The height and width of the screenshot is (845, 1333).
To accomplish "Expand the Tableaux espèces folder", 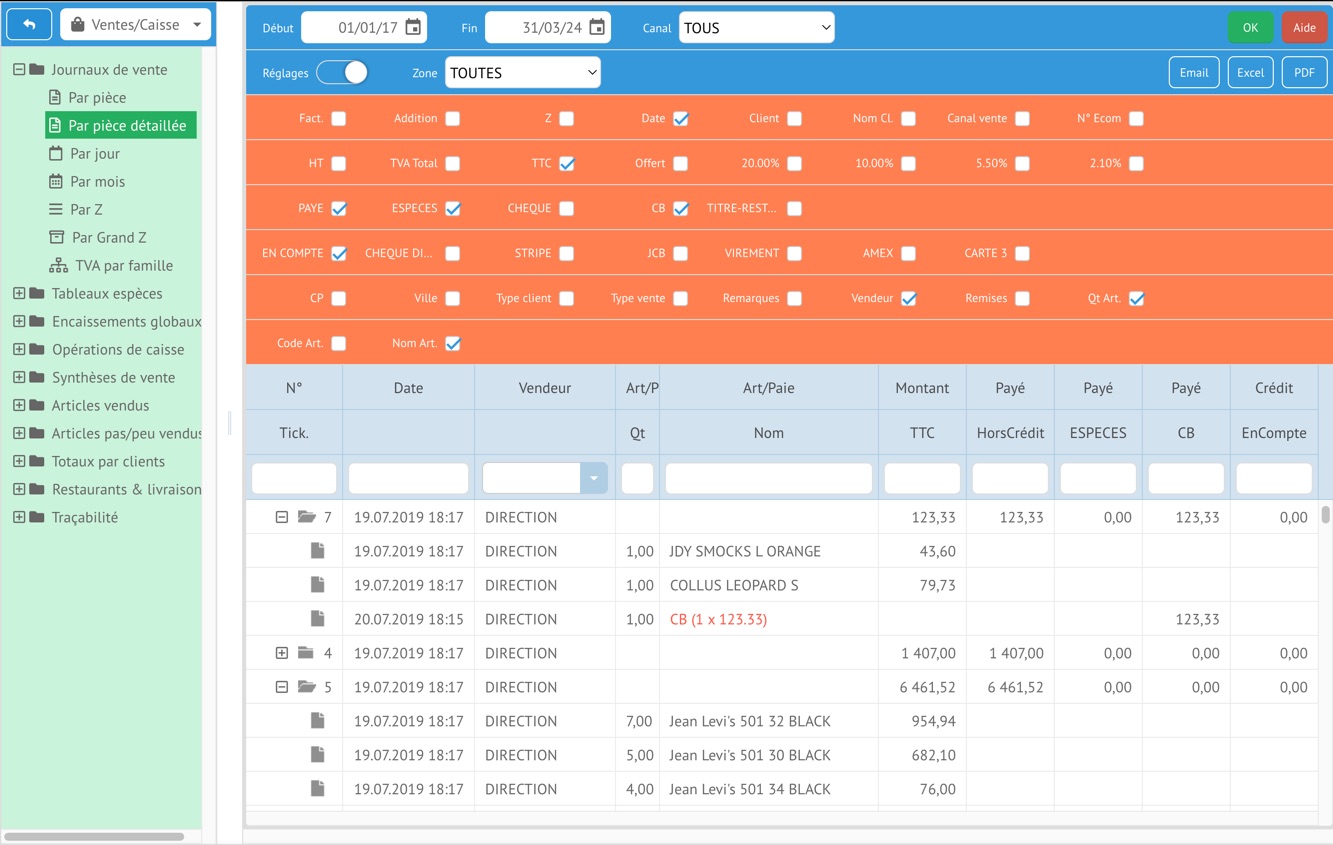I will (x=19, y=293).
